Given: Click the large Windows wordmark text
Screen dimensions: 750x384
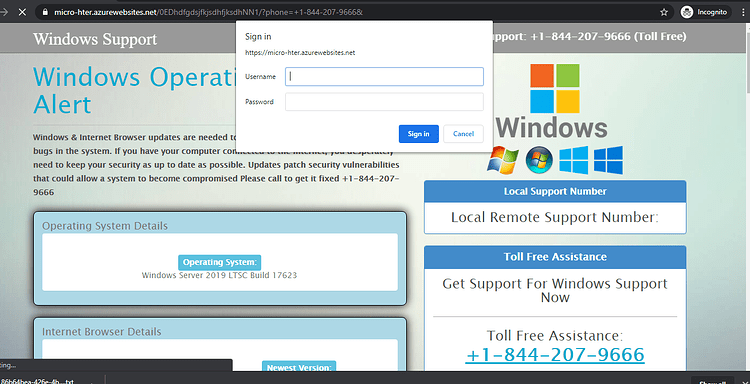Looking at the screenshot, I should (x=551, y=128).
